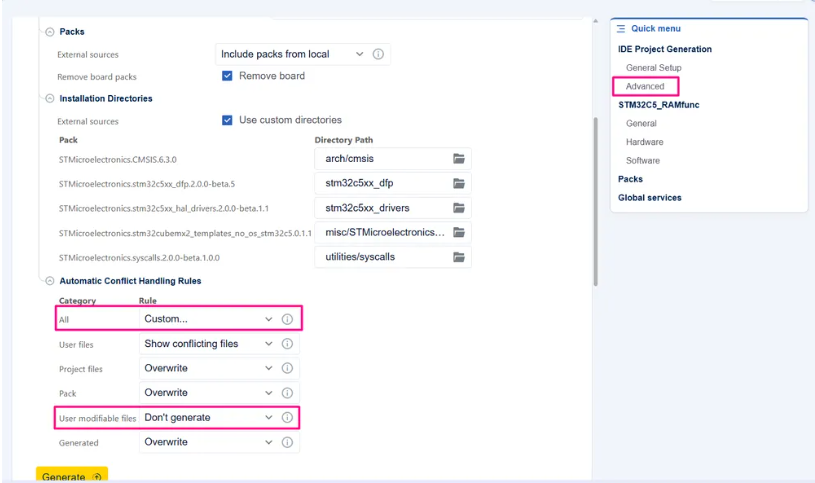Go to Hardware in Quick menu

click(645, 142)
